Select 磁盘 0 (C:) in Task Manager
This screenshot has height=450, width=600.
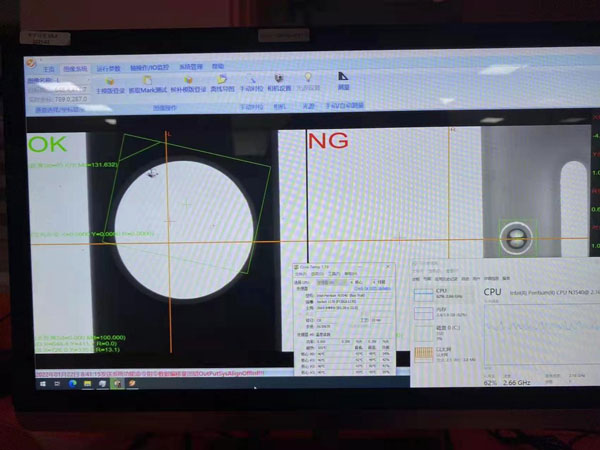[442, 329]
